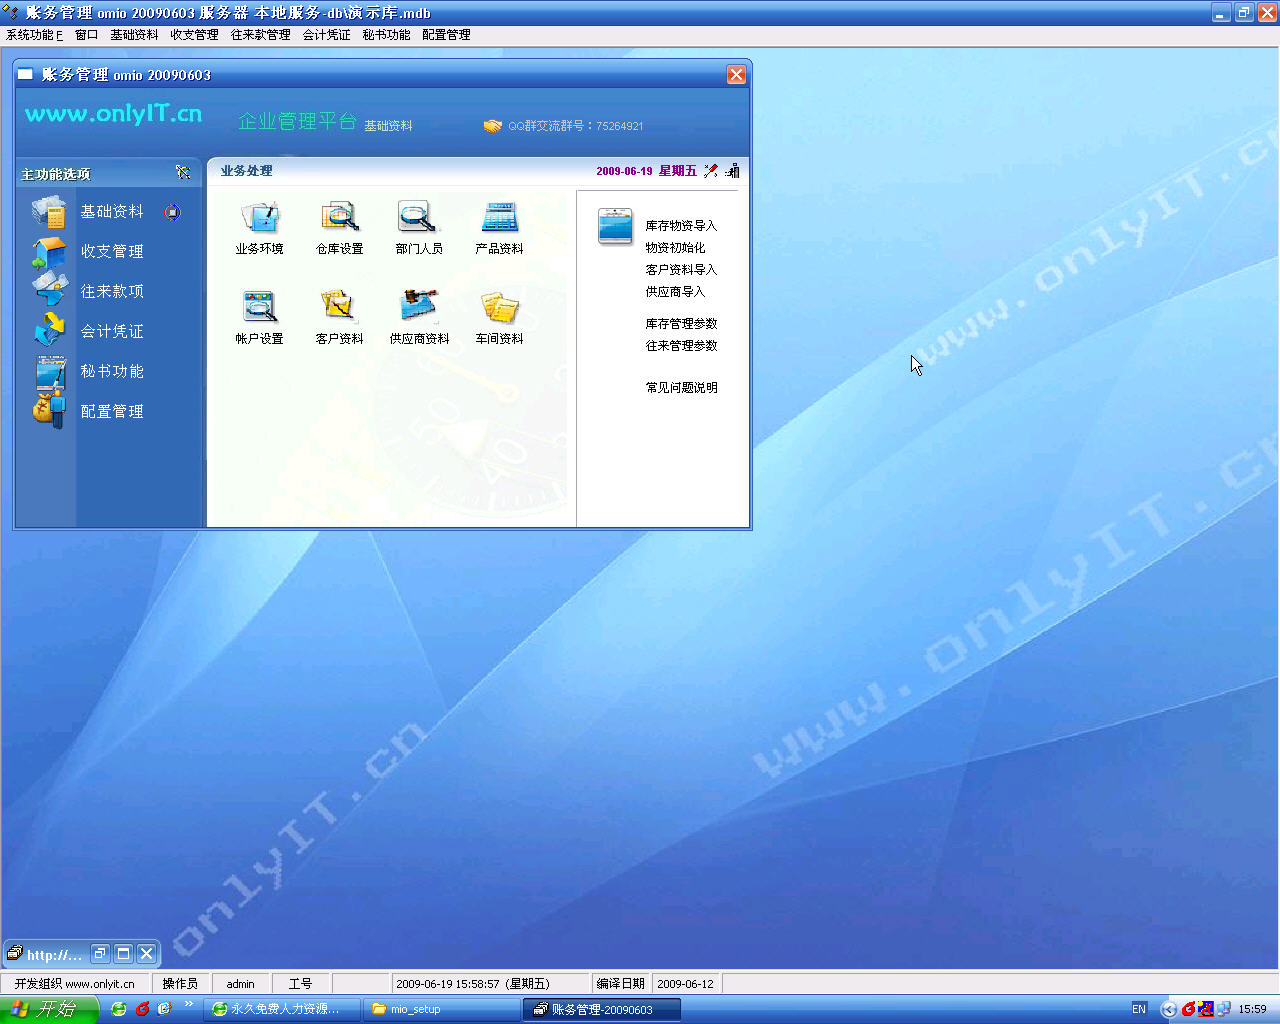Open the 业务环境 icon
Image resolution: width=1280 pixels, height=1024 pixels.
click(259, 218)
